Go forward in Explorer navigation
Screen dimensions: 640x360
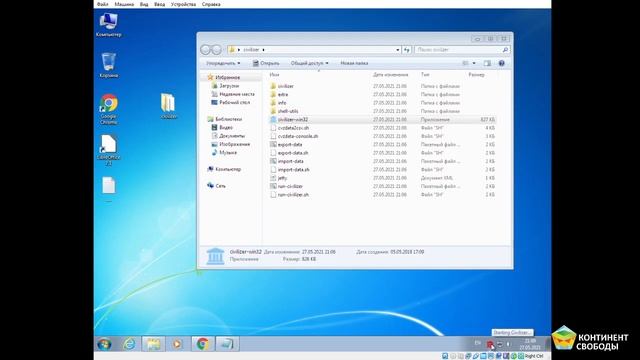217,50
